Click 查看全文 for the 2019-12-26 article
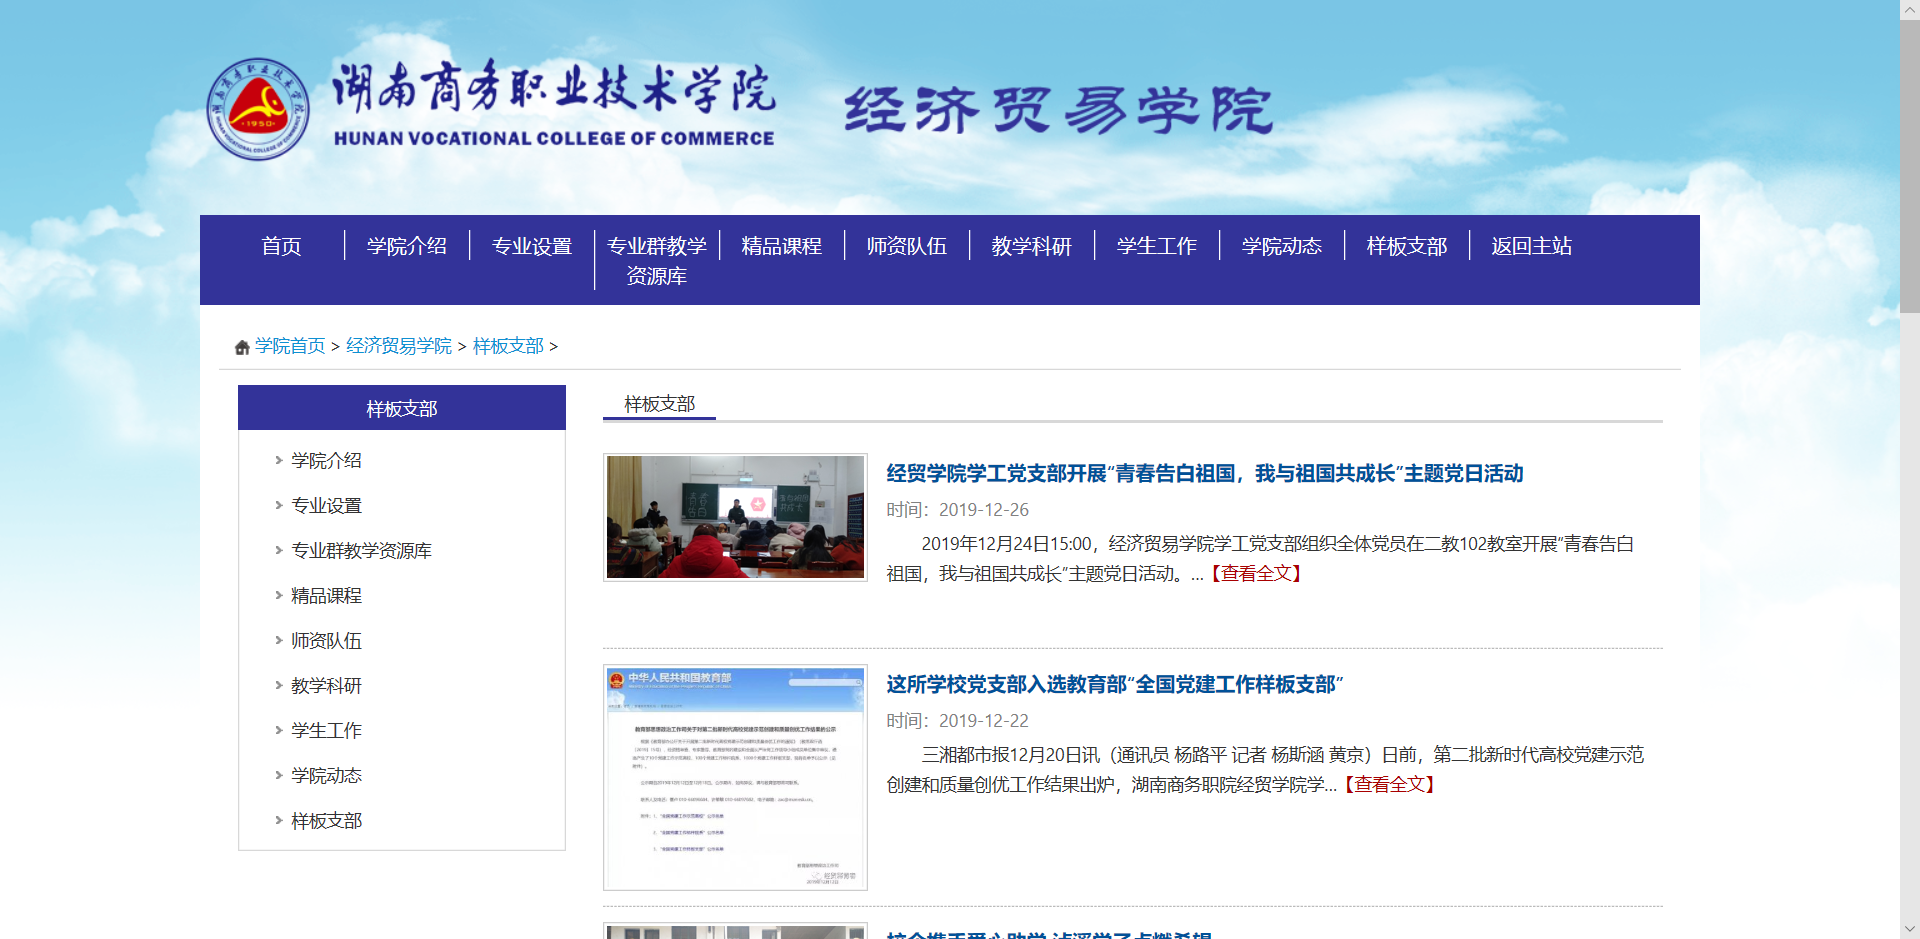 (x=1256, y=574)
